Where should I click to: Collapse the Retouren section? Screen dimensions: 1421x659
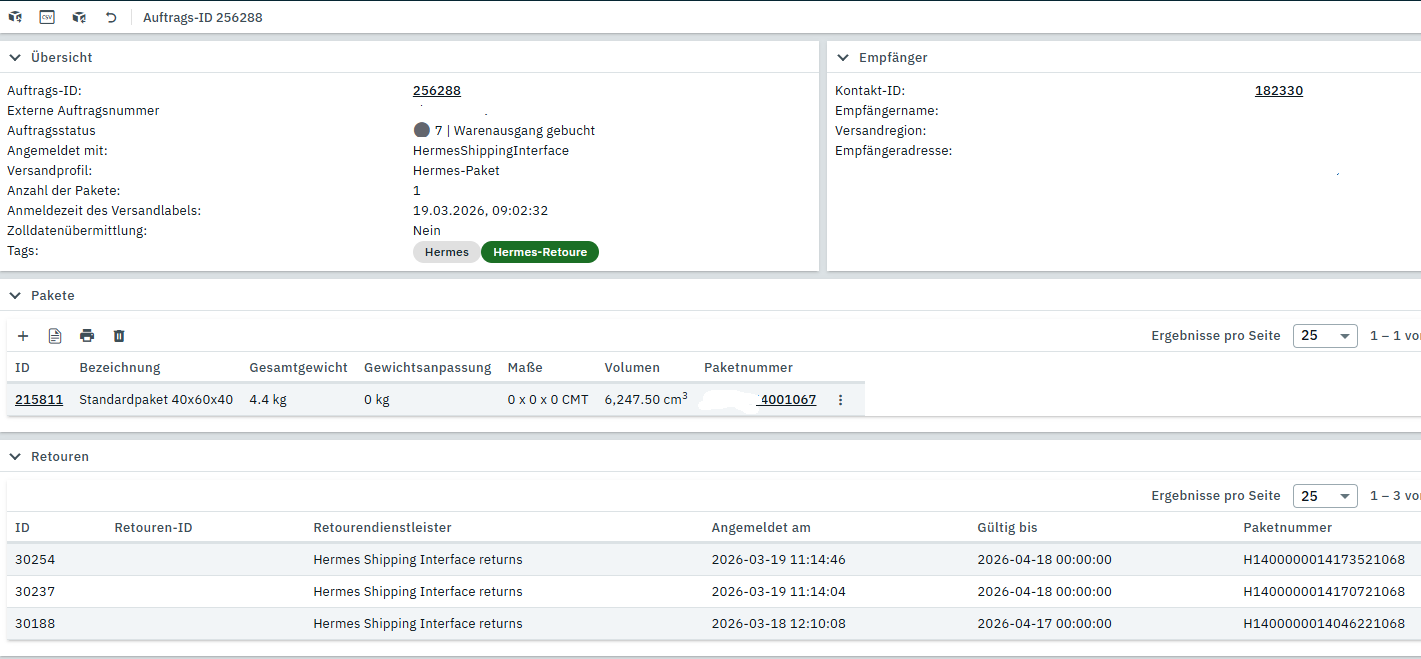click(x=15, y=457)
